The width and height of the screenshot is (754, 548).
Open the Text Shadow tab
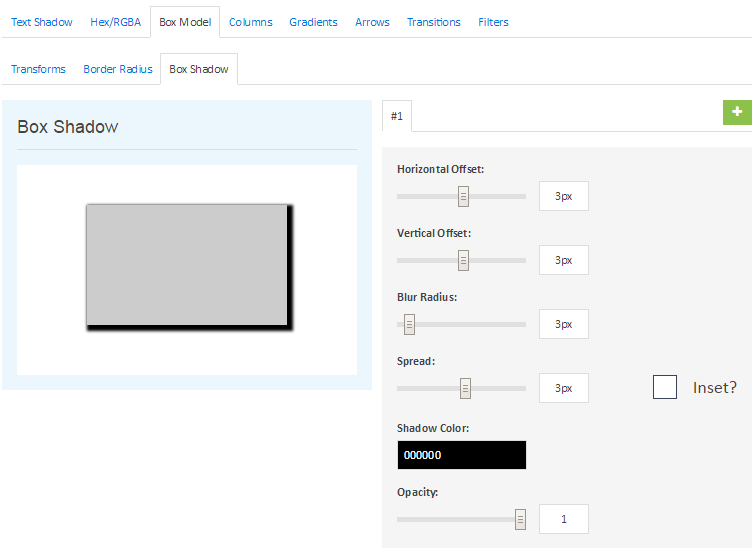42,22
